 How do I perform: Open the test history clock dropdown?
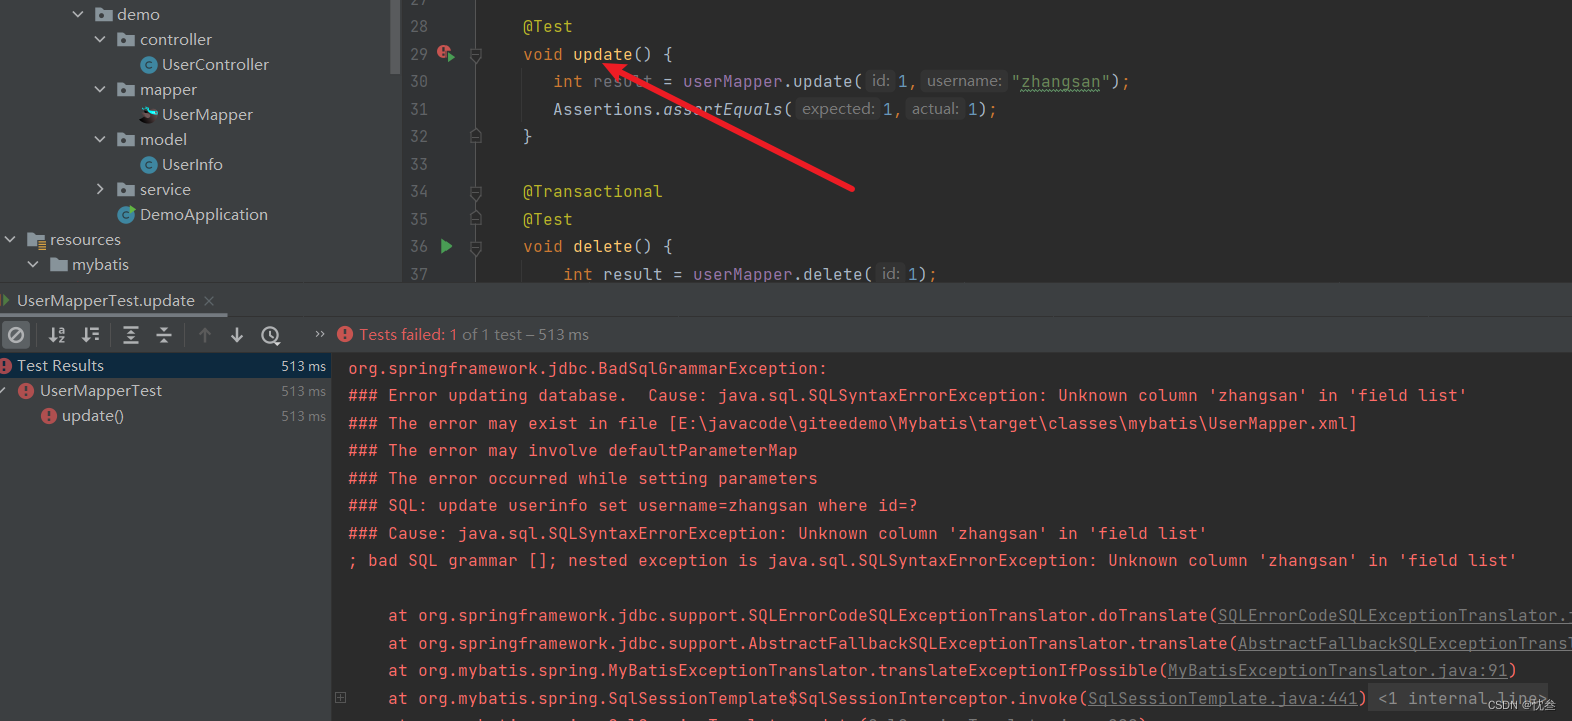[x=271, y=335]
